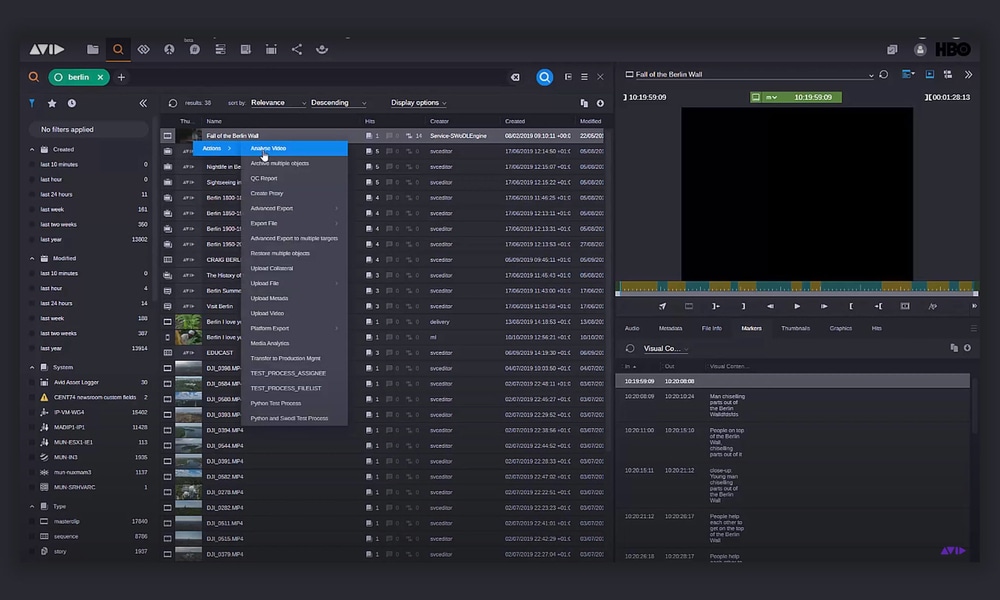Open the share icon in top toolbar
Image resolution: width=1000 pixels, height=600 pixels.
[x=297, y=49]
